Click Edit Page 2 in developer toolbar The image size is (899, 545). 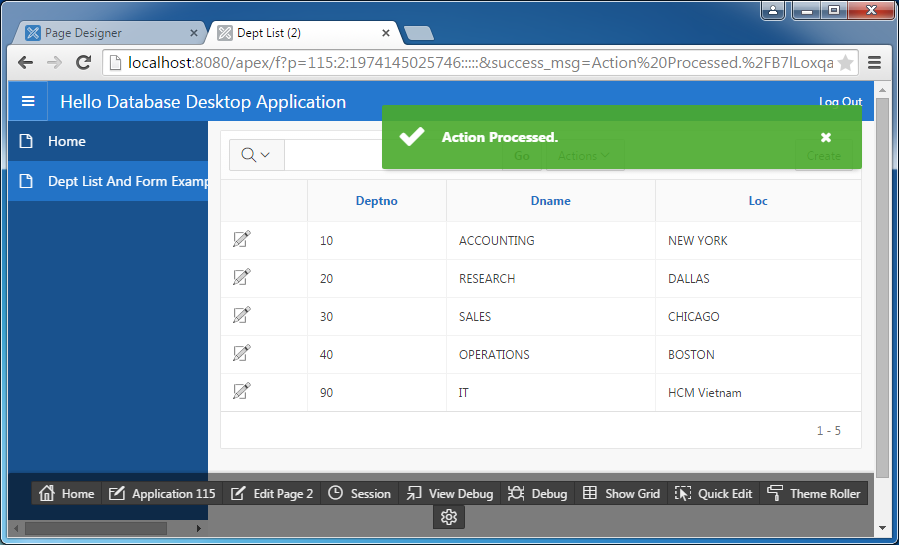pyautogui.click(x=272, y=493)
